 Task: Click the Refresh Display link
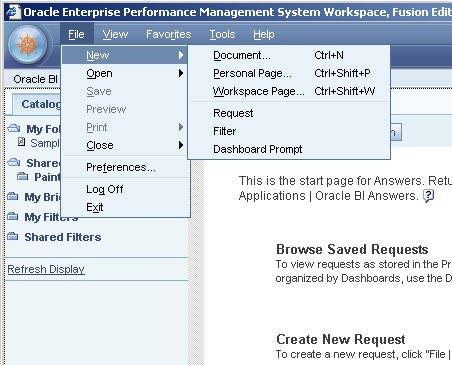tap(46, 269)
